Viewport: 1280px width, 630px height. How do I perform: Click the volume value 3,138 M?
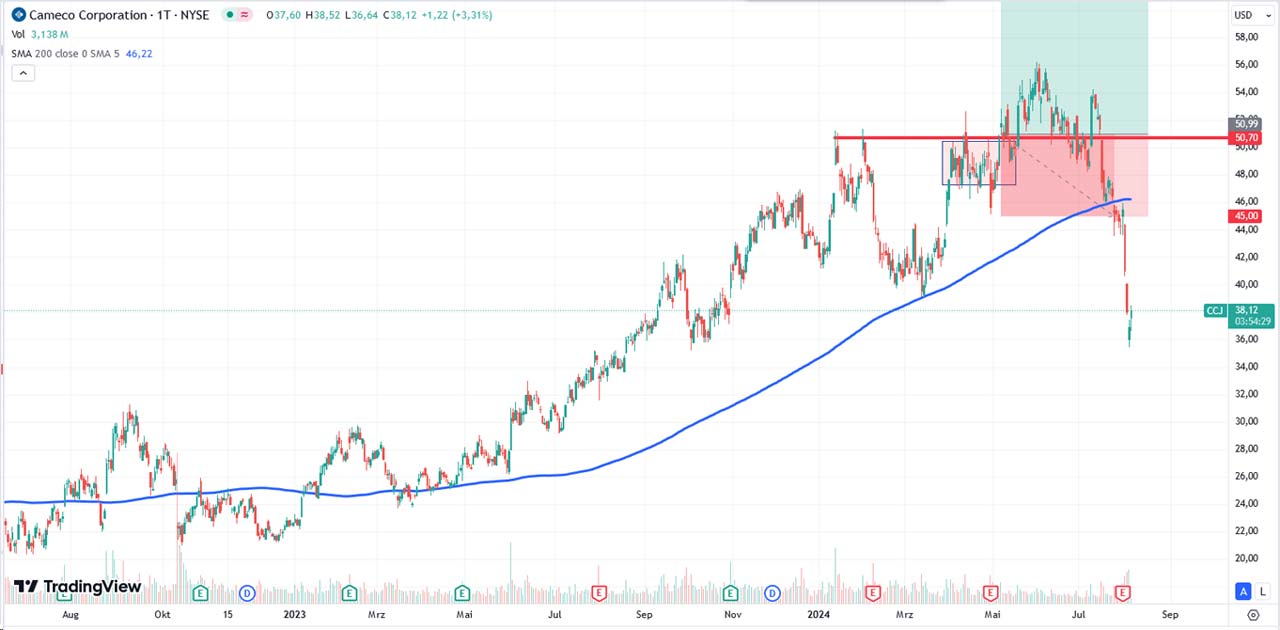(50, 34)
